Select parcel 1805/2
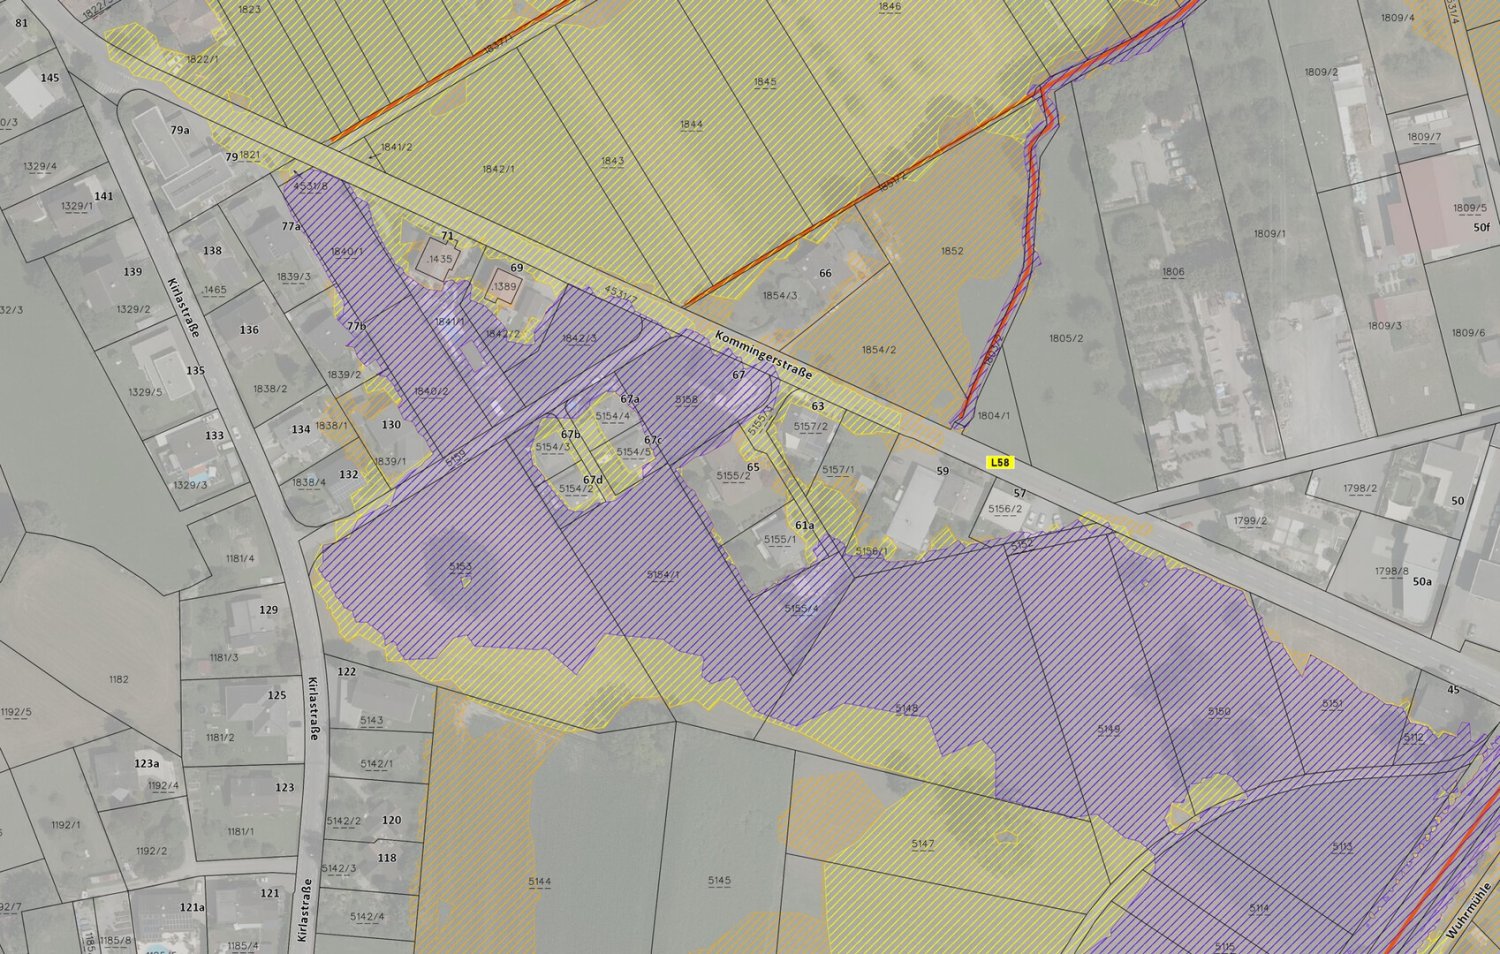 coord(1066,338)
